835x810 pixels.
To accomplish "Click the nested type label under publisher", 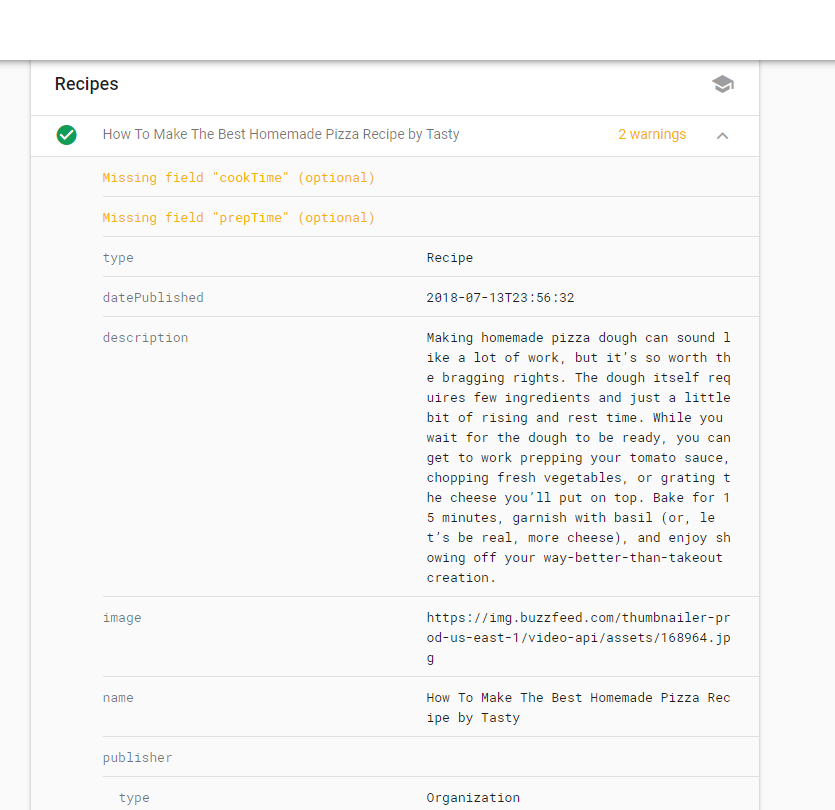I will [134, 798].
